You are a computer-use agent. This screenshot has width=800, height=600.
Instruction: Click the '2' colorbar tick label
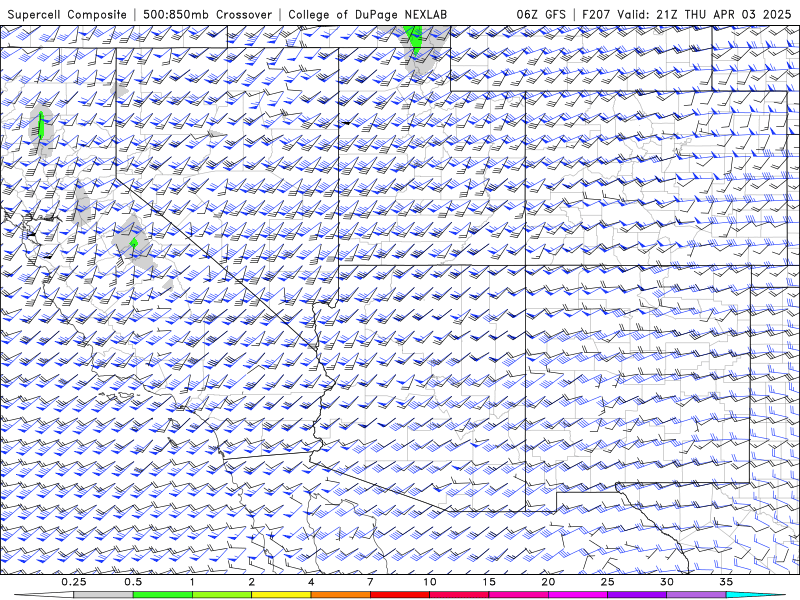(x=252, y=582)
